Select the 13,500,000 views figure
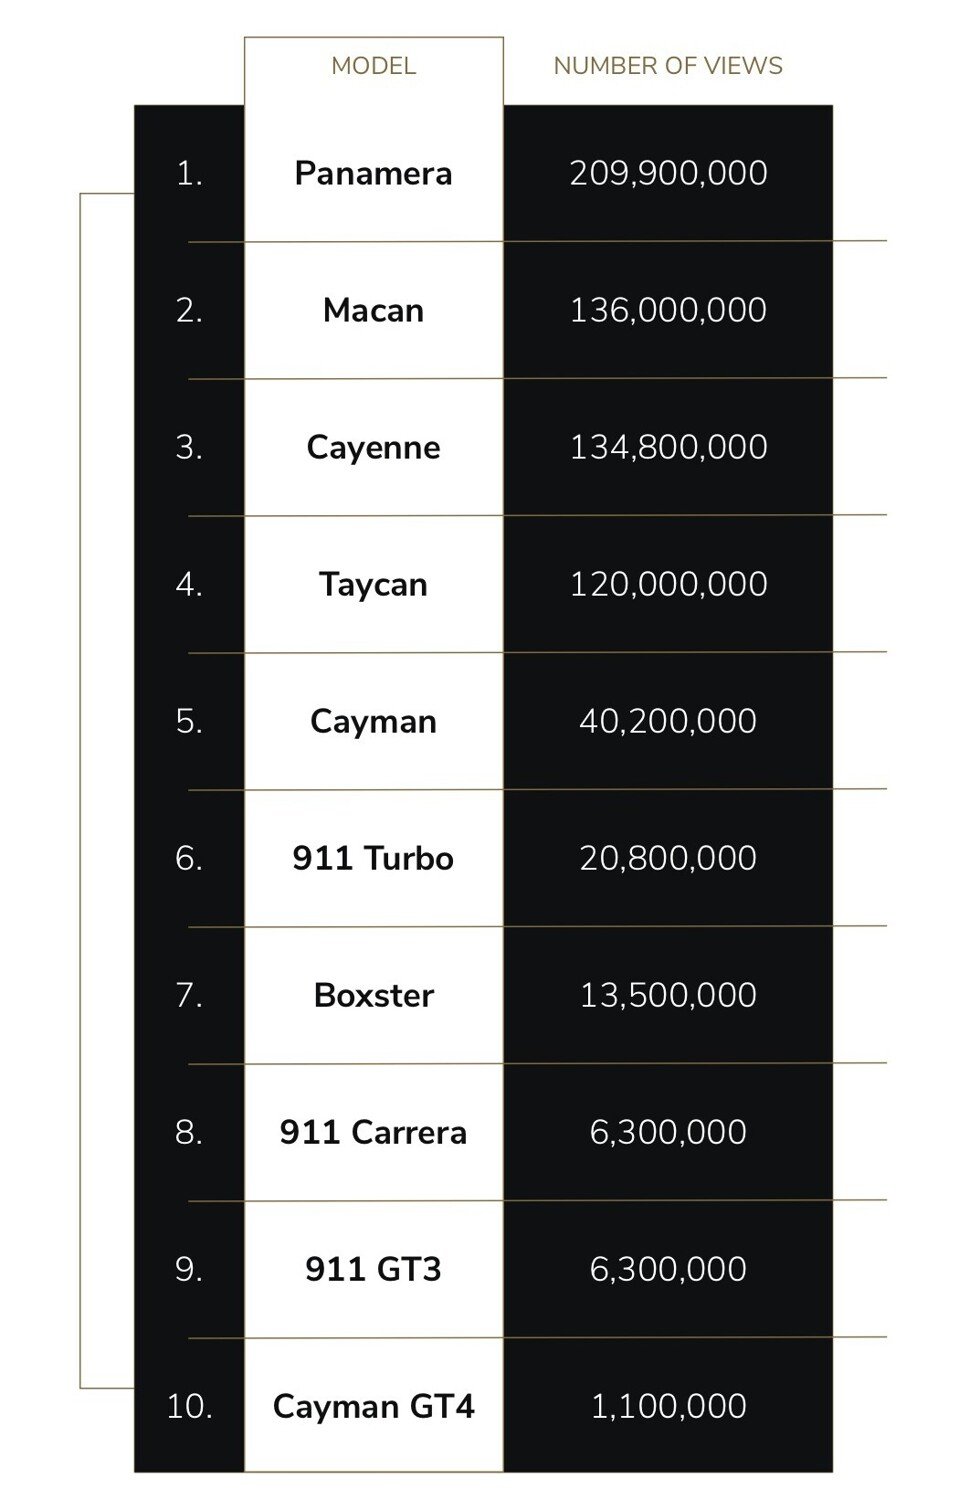 pos(668,995)
